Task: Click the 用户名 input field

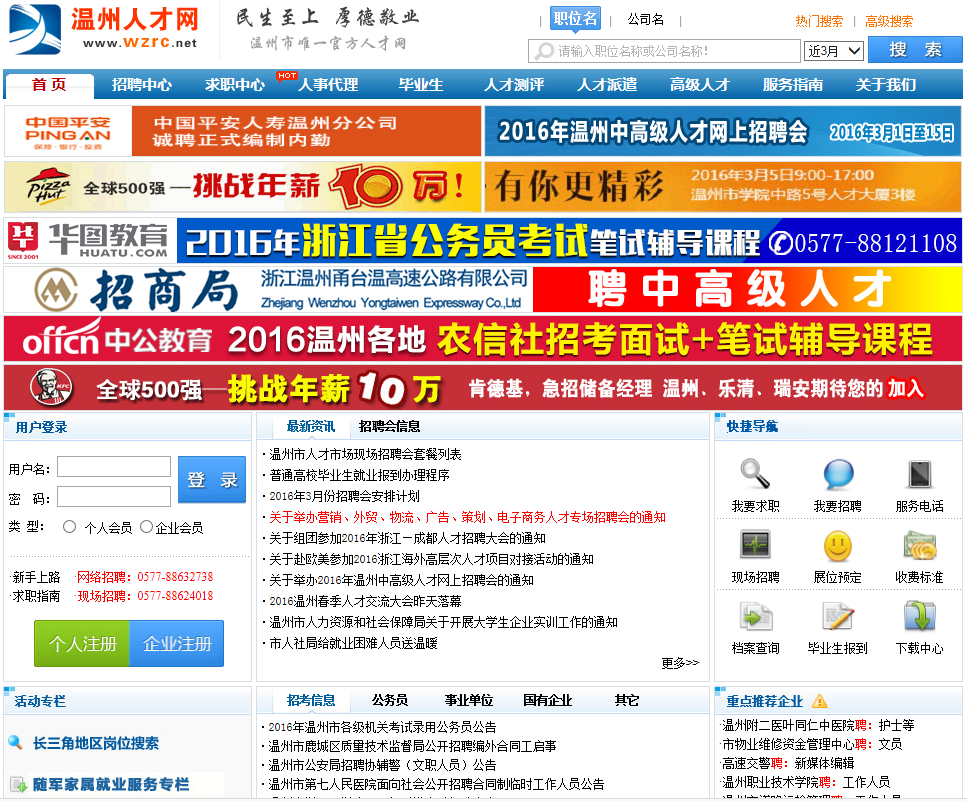Action: [114, 467]
